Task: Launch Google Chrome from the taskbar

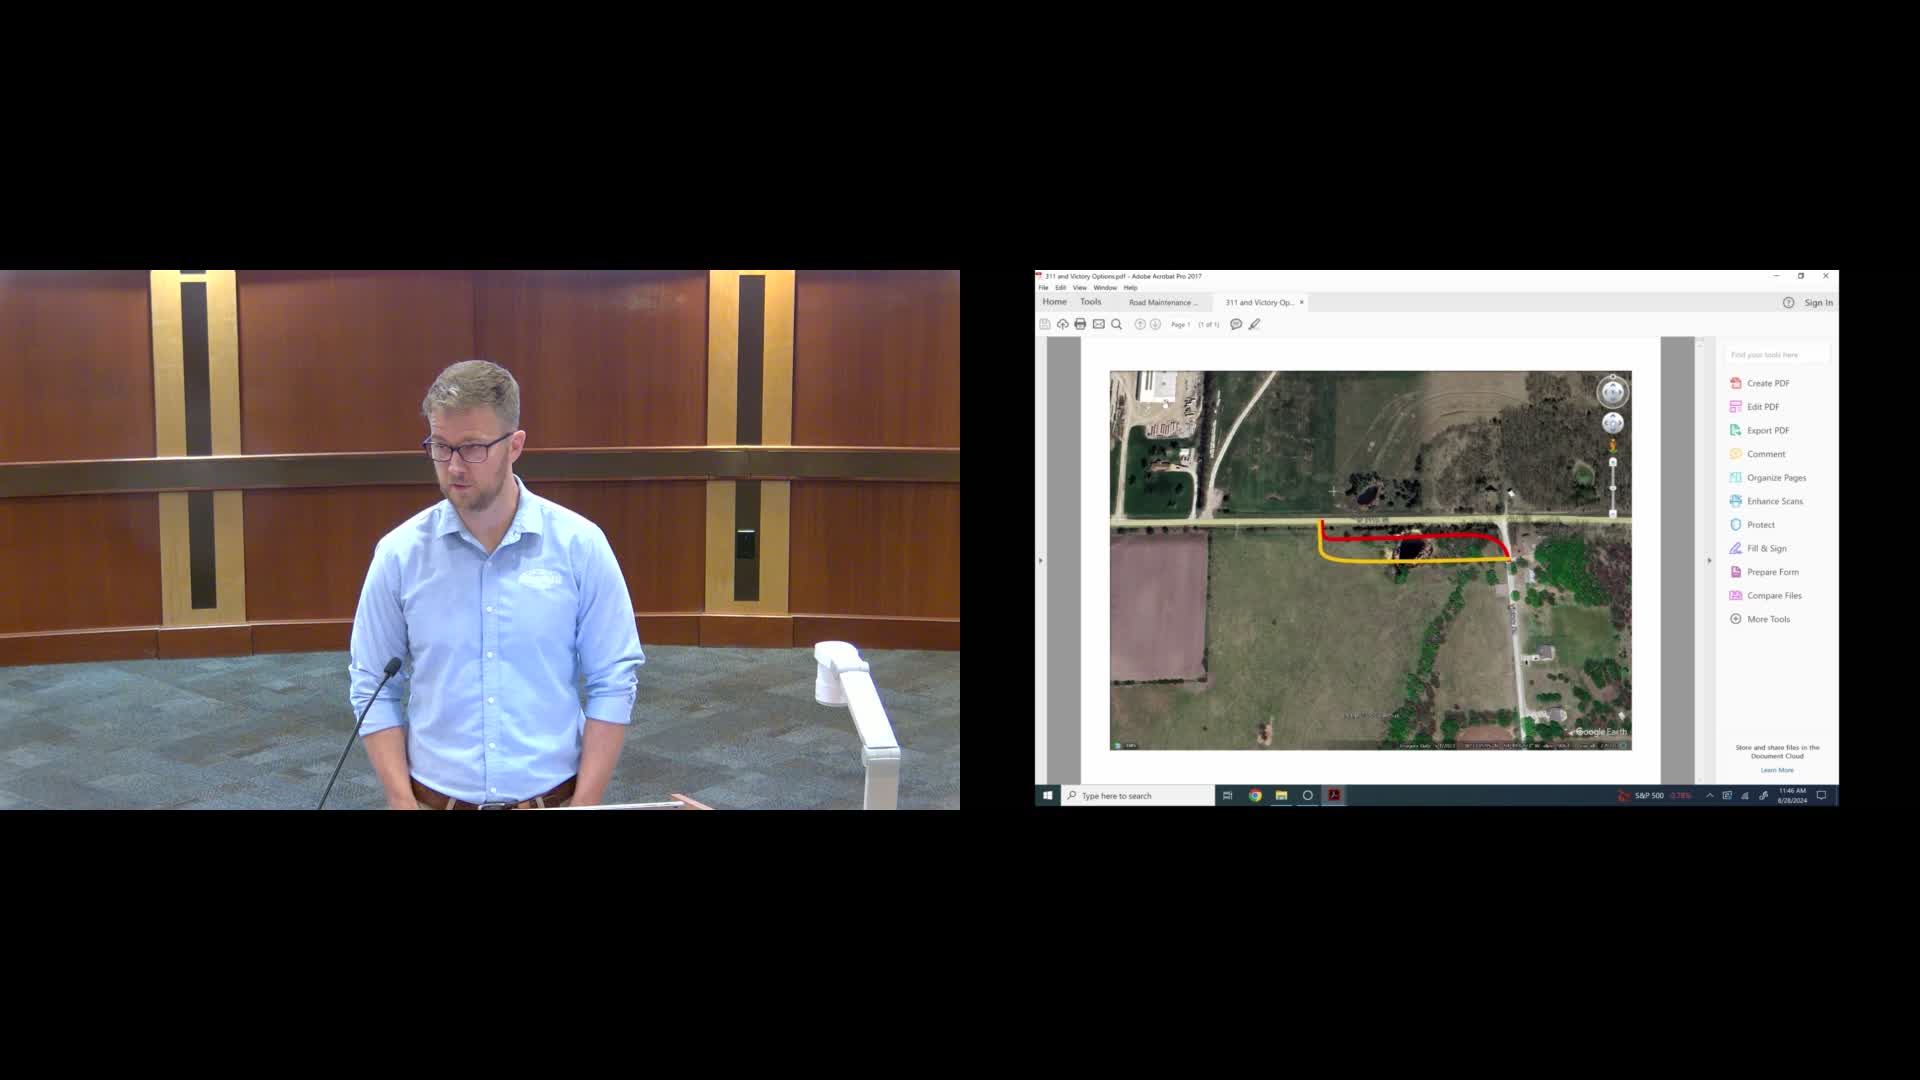Action: click(1254, 795)
